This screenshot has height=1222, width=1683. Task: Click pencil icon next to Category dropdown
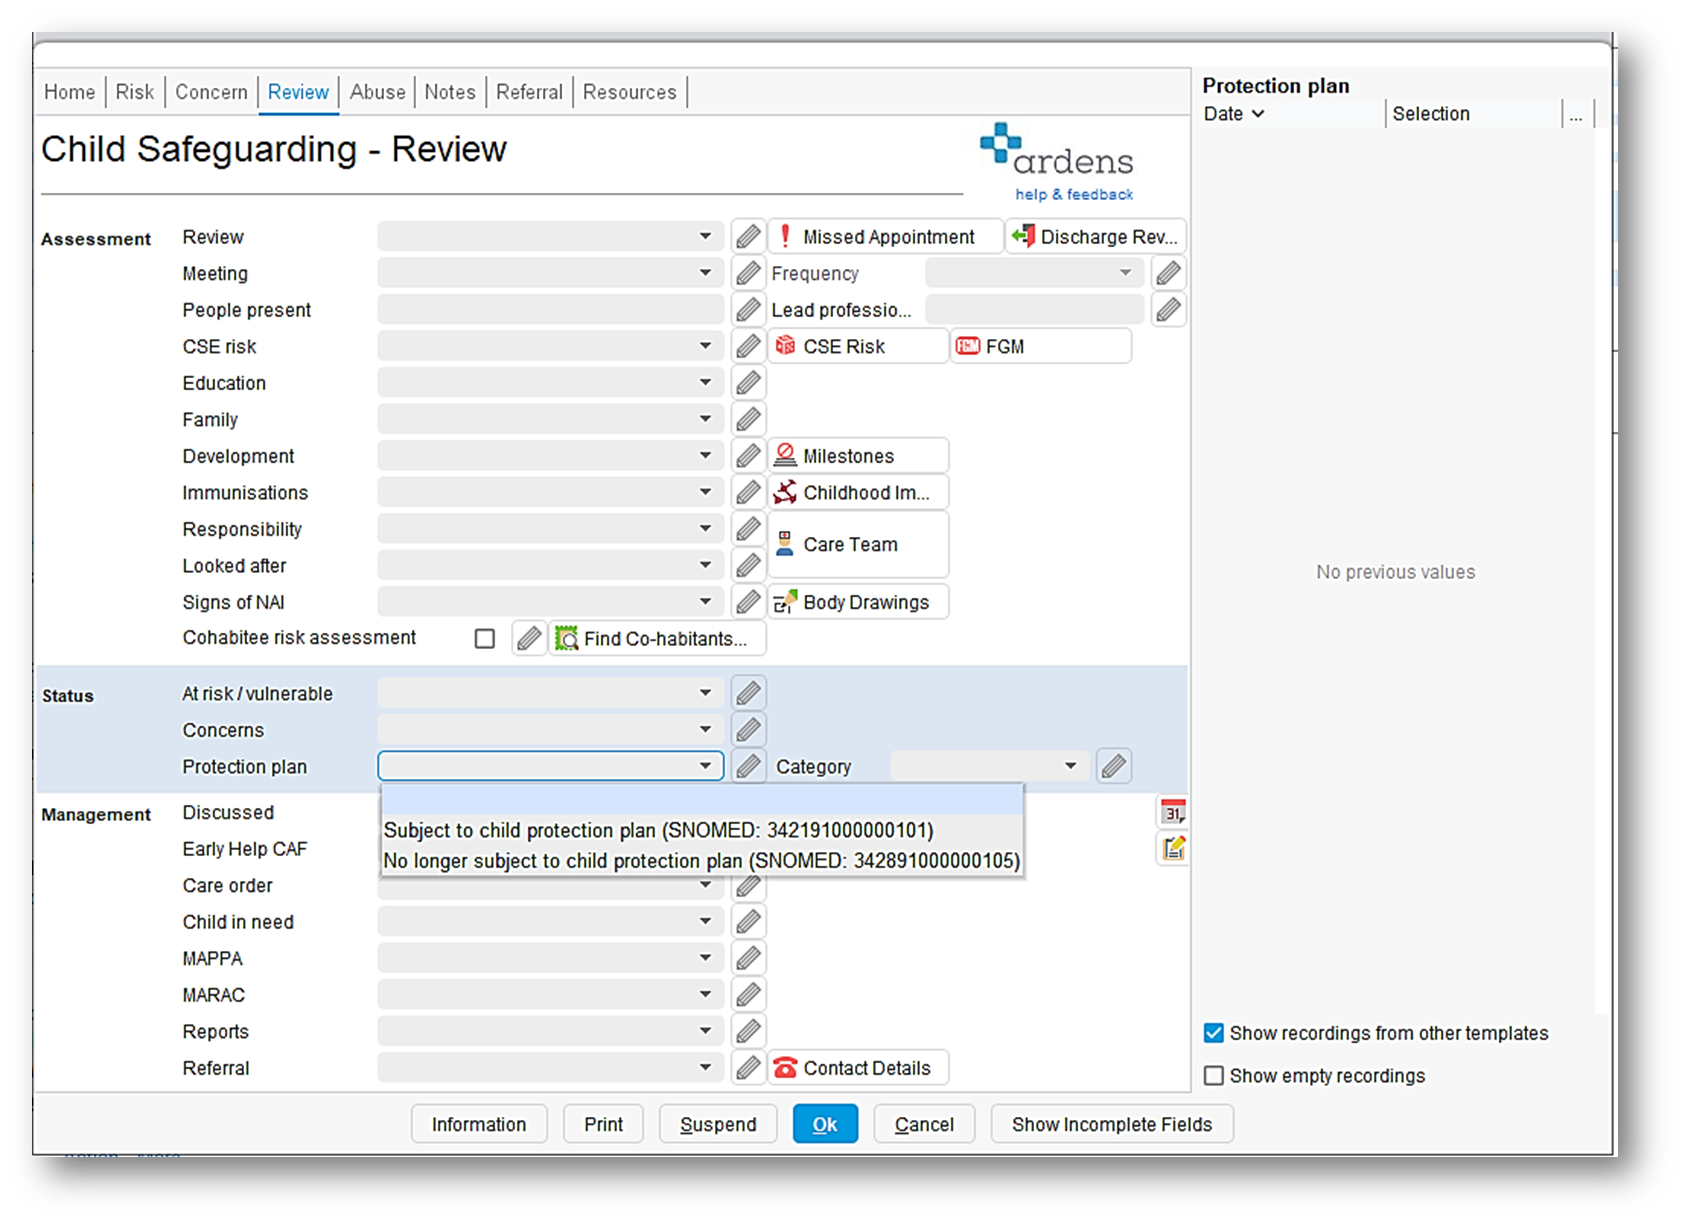point(1113,766)
